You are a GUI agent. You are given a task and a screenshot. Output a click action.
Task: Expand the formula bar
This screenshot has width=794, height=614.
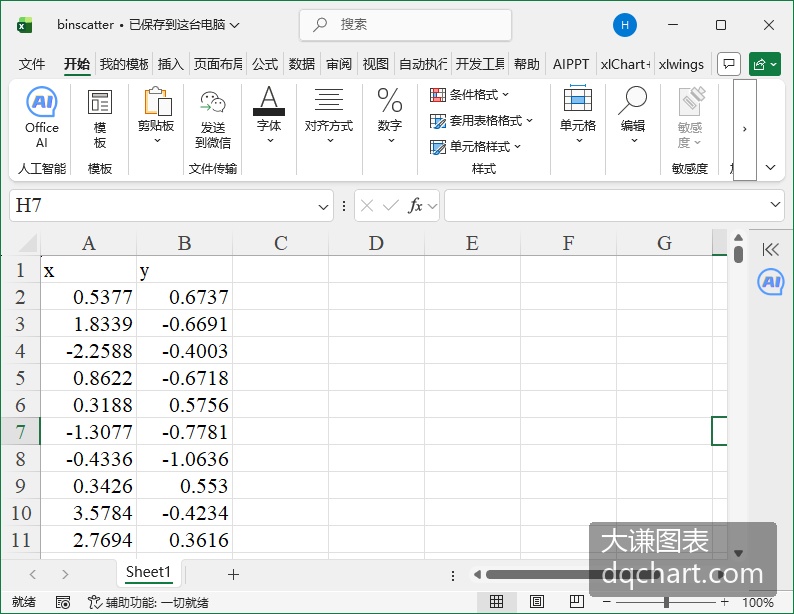point(775,204)
